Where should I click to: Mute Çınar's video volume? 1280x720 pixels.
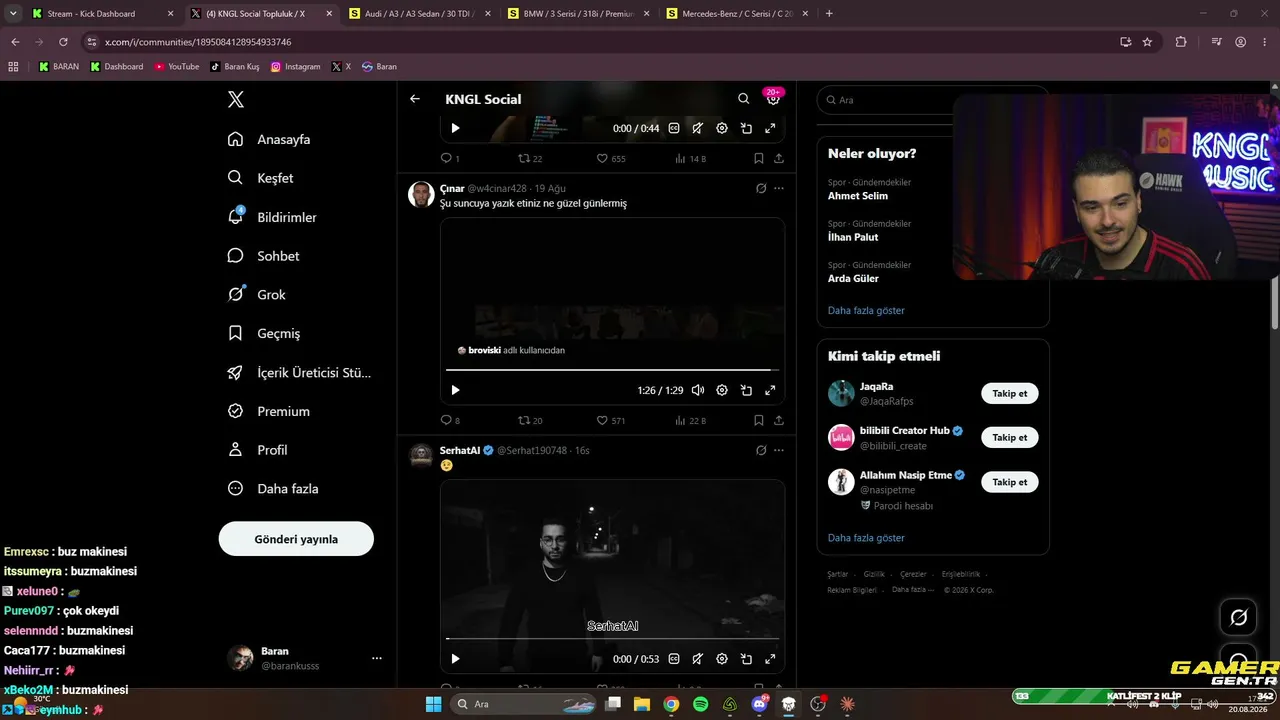[697, 390]
